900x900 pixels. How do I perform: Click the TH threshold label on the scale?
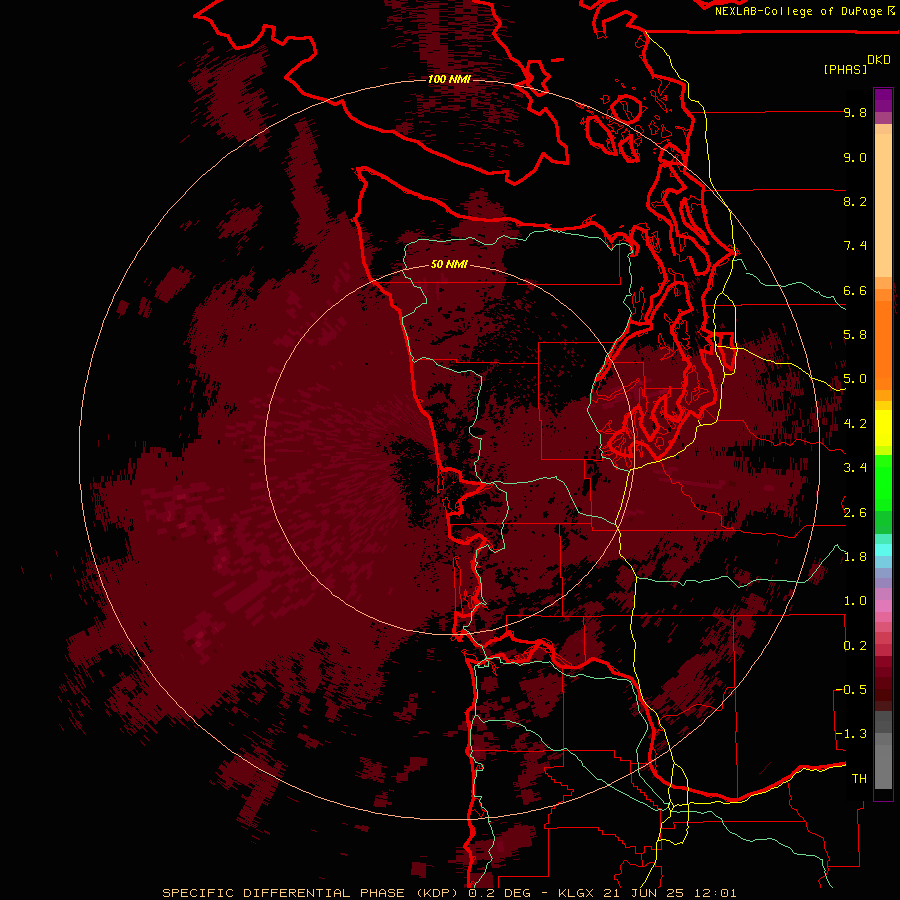tap(859, 779)
